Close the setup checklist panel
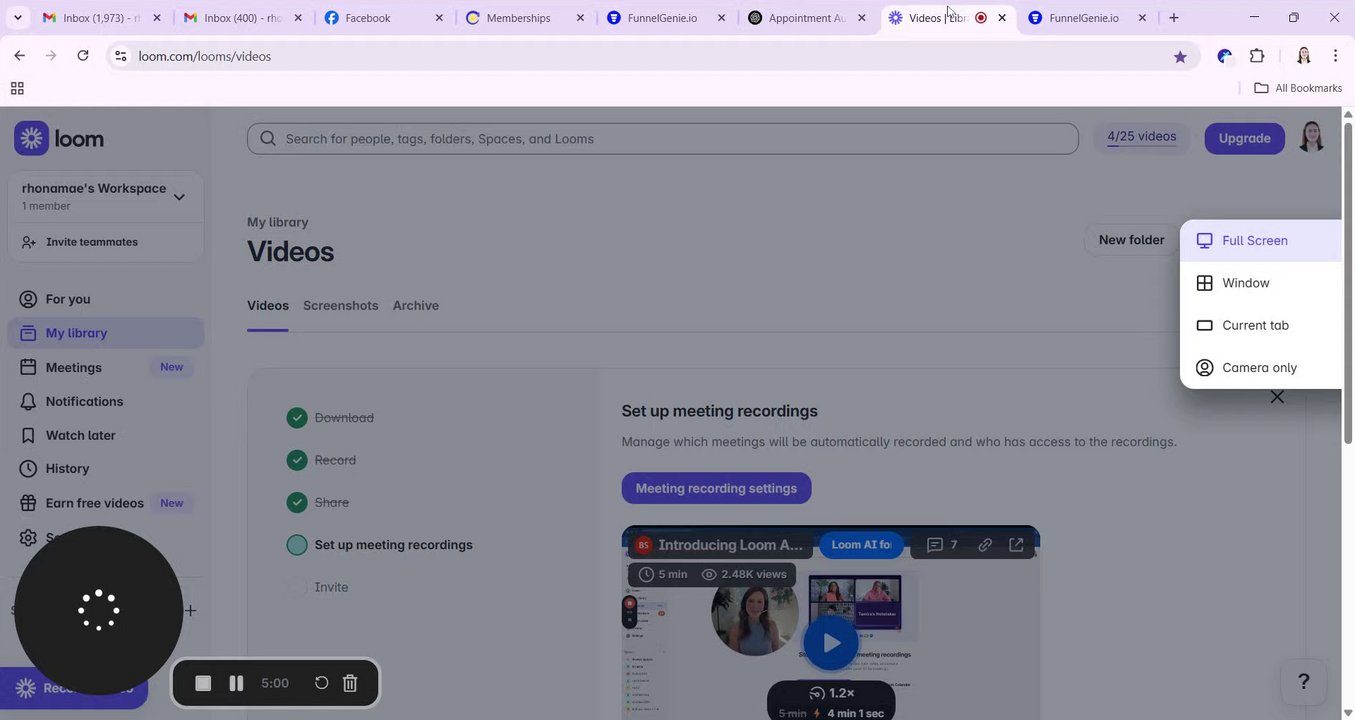 [x=1277, y=397]
